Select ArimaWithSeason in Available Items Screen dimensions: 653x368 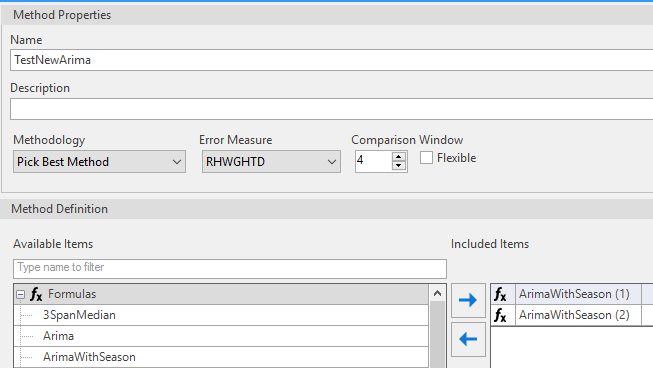coord(89,357)
